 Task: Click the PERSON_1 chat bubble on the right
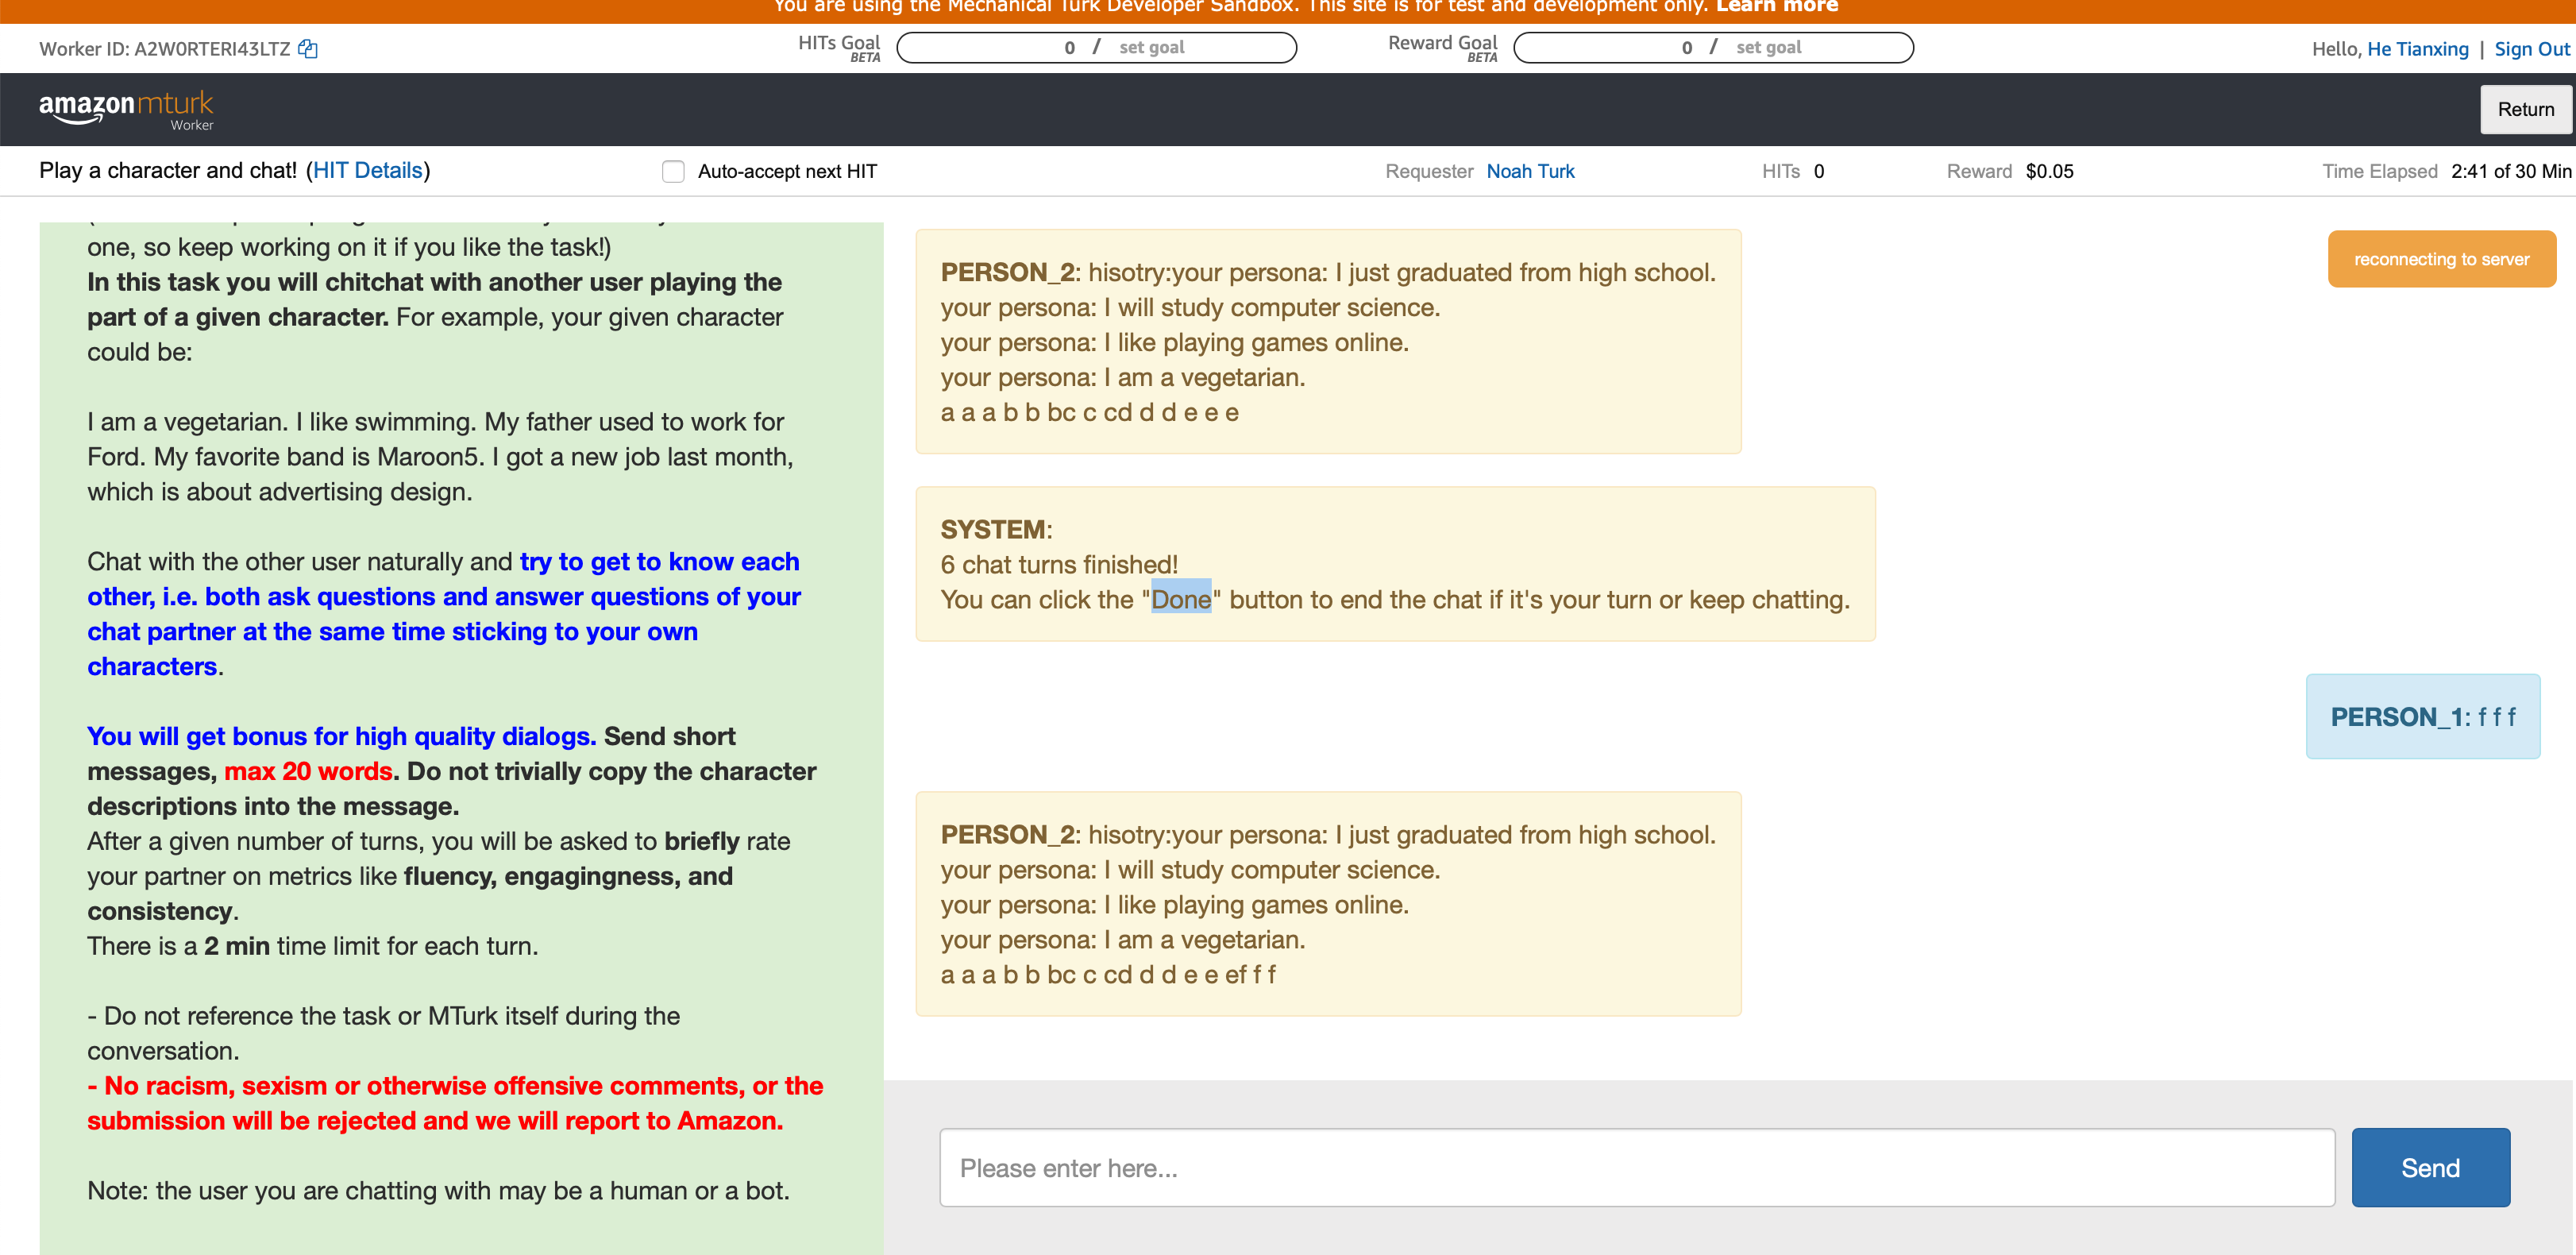click(2421, 716)
